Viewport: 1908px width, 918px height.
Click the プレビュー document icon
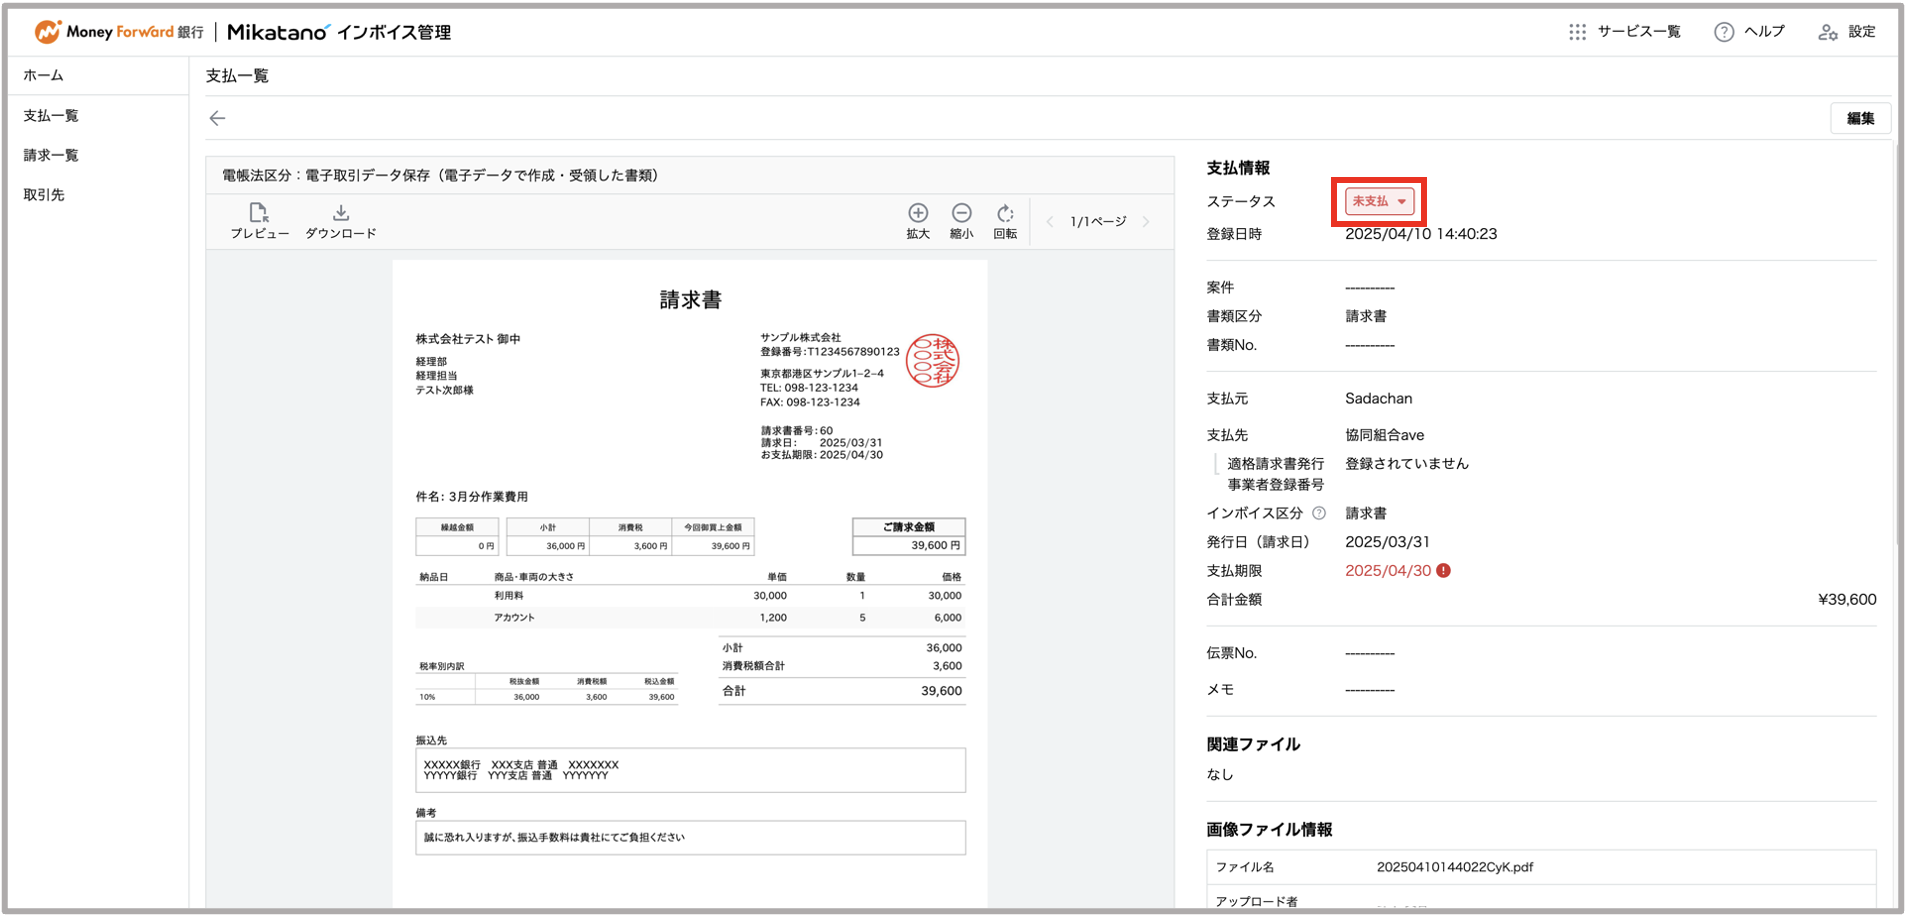259,212
